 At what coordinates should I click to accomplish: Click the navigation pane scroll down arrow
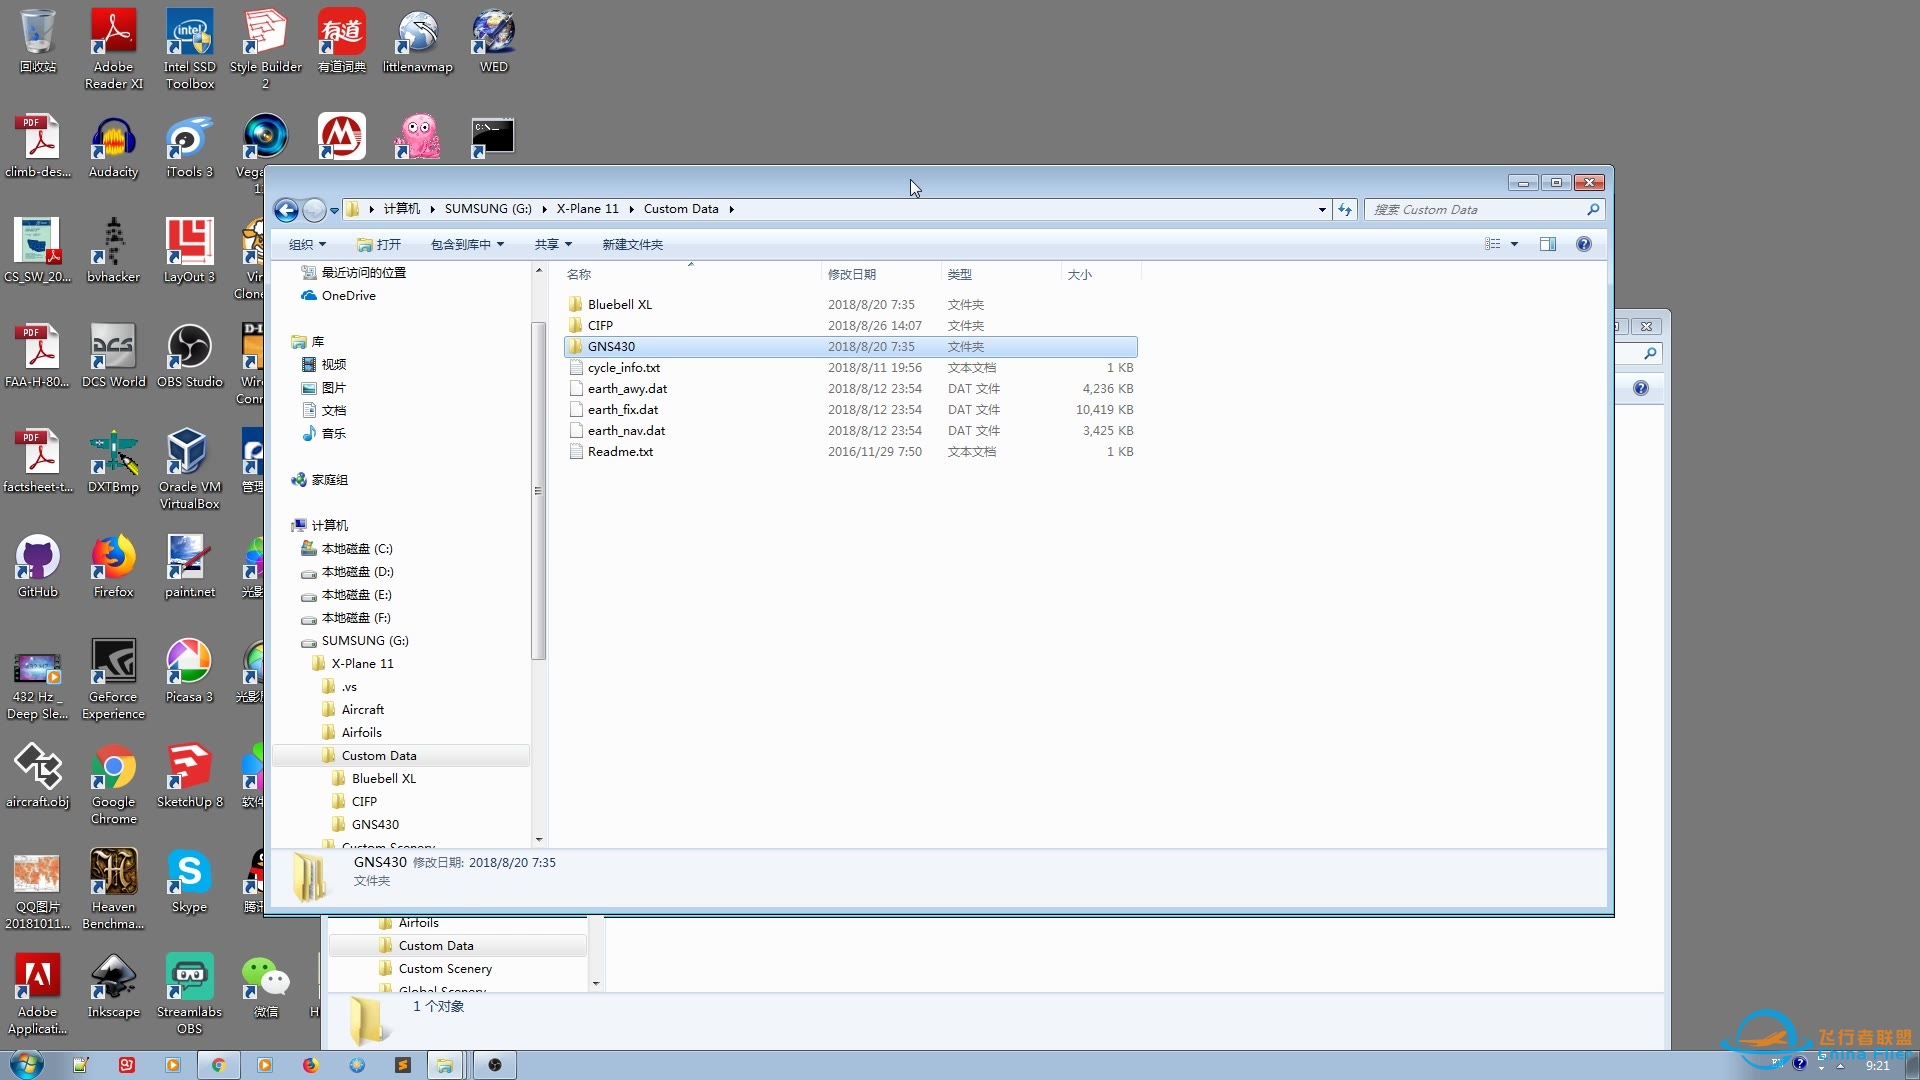[x=539, y=840]
